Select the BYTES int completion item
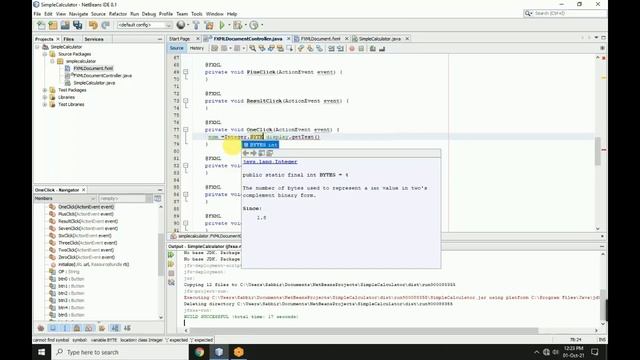This screenshot has height=360, width=640. click(260, 145)
